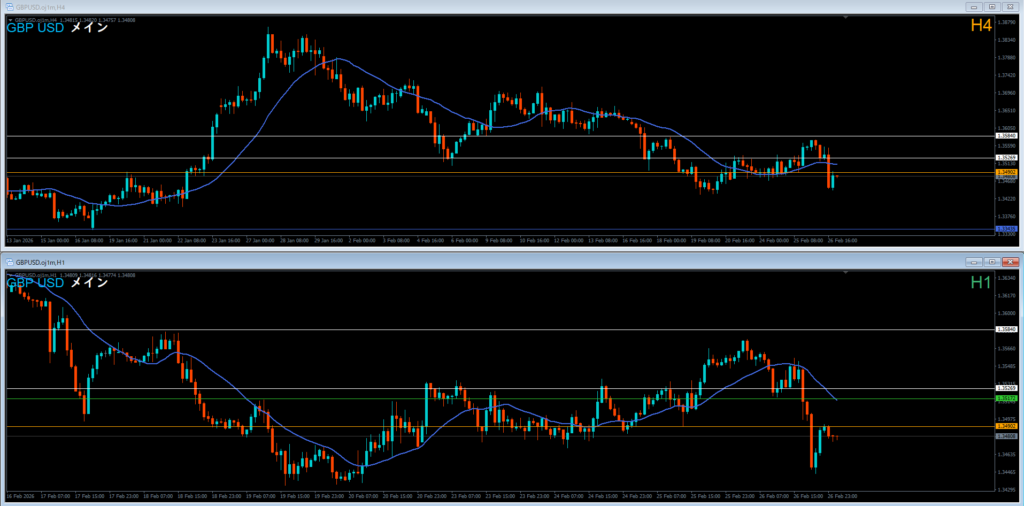The image size is (1024, 506).
Task: Expand the arrow beside GBPUSD.oj1m,H4 chart info
Action: (10, 19)
